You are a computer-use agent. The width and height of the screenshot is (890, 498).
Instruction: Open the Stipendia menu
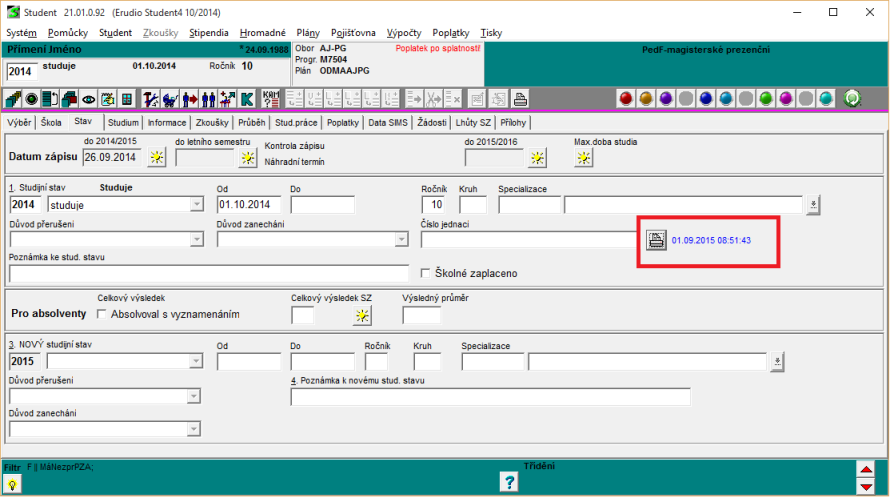coord(211,32)
